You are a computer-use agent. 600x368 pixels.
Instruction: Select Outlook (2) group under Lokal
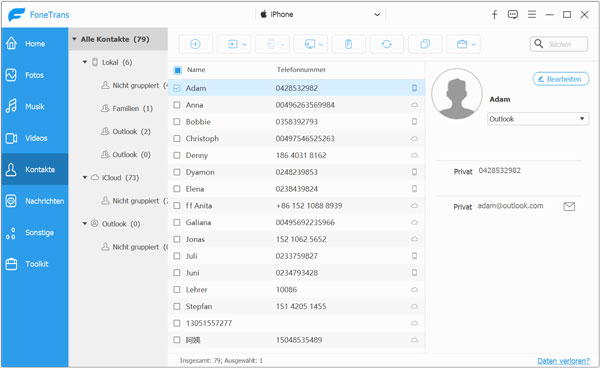126,132
